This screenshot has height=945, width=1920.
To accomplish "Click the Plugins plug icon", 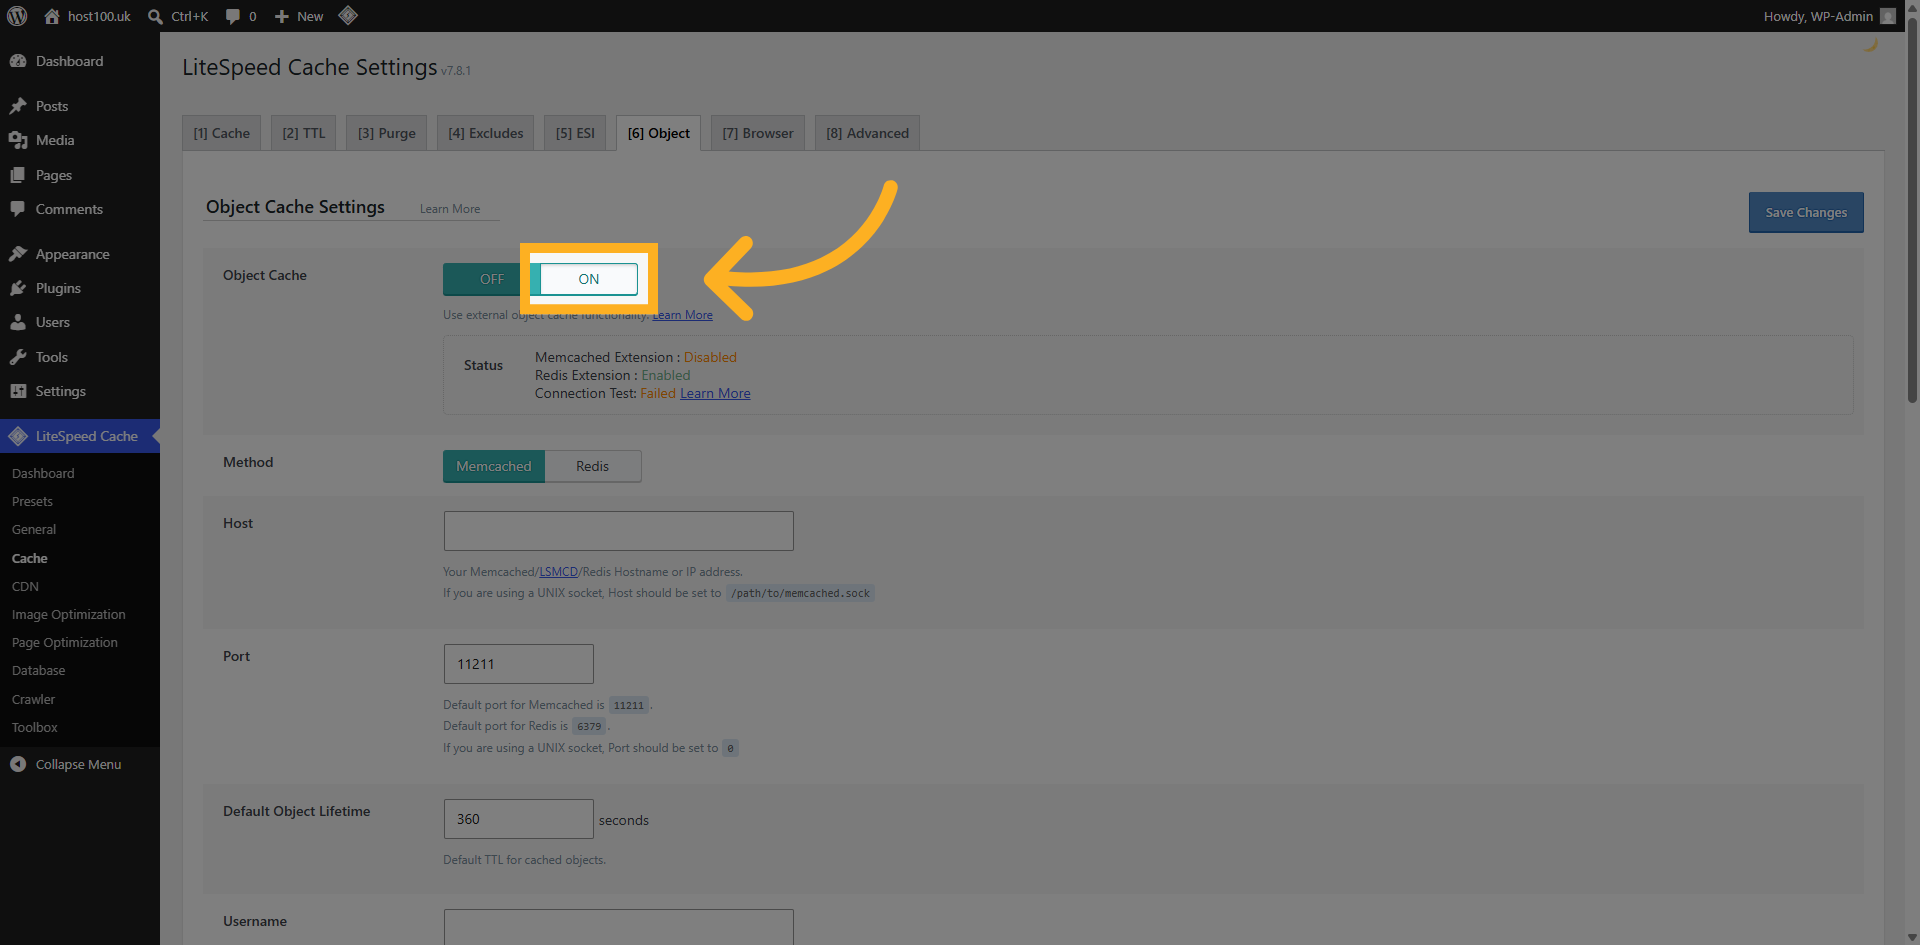I will pyautogui.click(x=18, y=288).
